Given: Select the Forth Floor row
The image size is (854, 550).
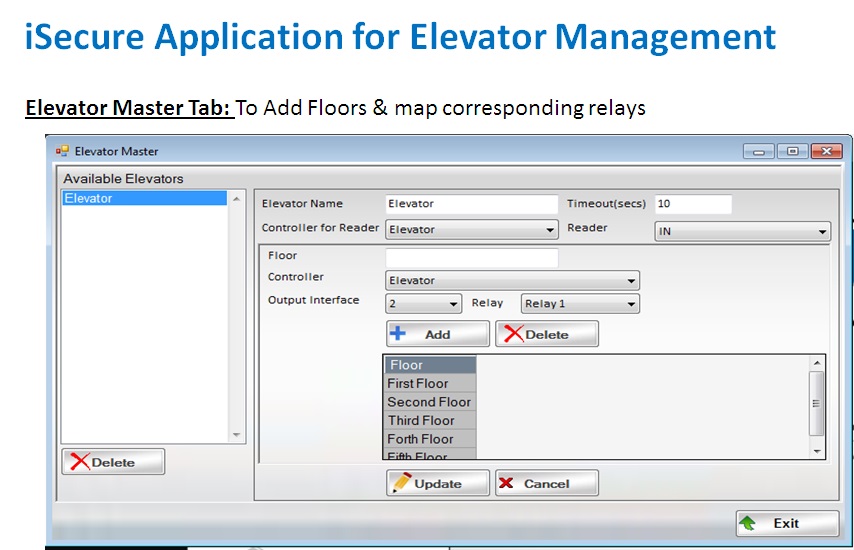Looking at the screenshot, I should [x=430, y=439].
